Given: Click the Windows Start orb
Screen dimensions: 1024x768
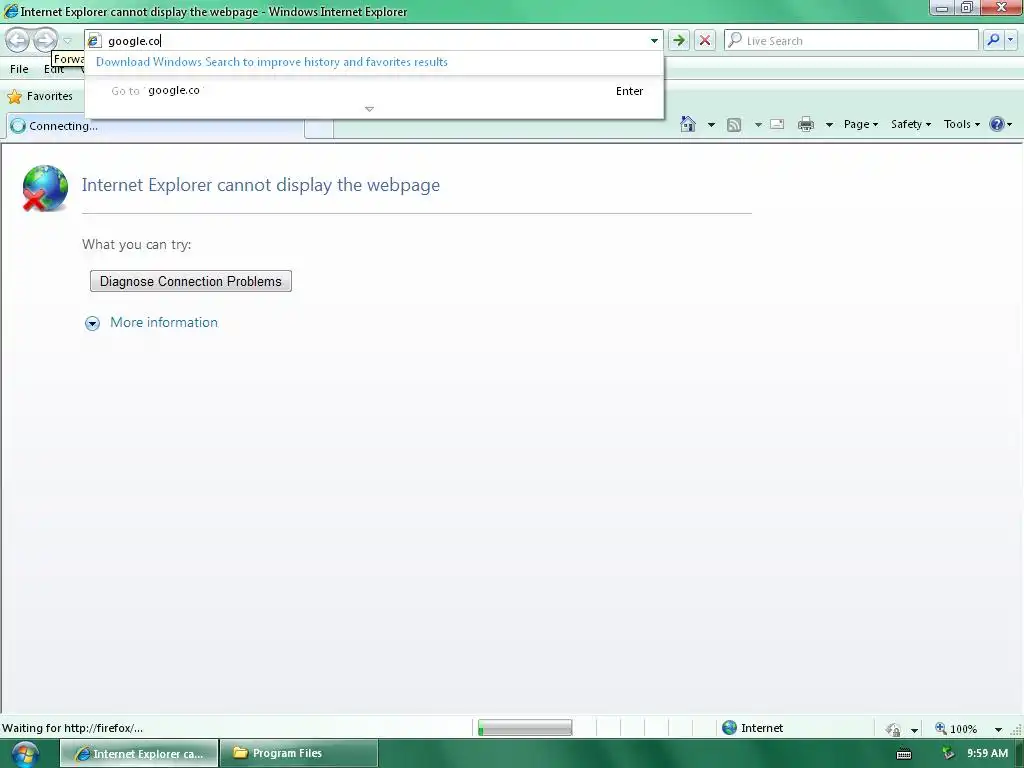Looking at the screenshot, I should (x=25, y=754).
